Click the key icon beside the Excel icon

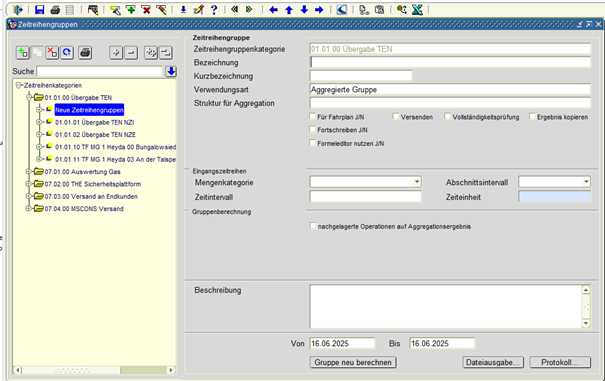pyautogui.click(x=402, y=10)
